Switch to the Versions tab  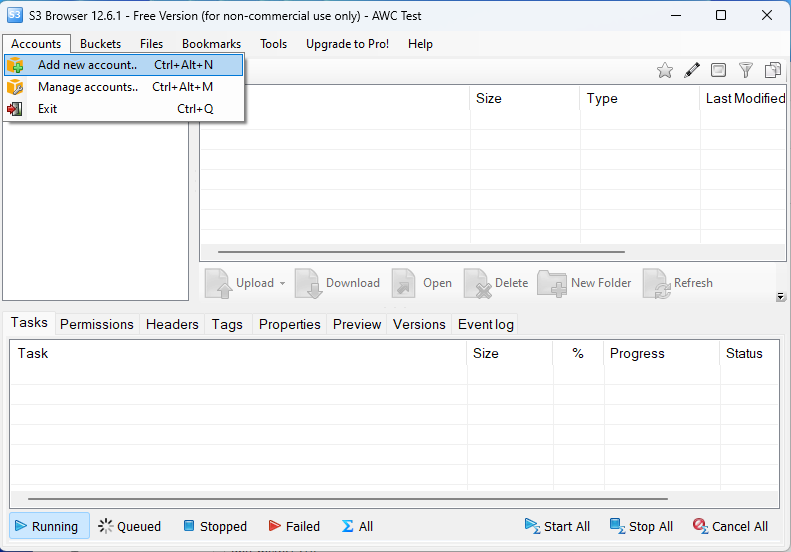(419, 324)
